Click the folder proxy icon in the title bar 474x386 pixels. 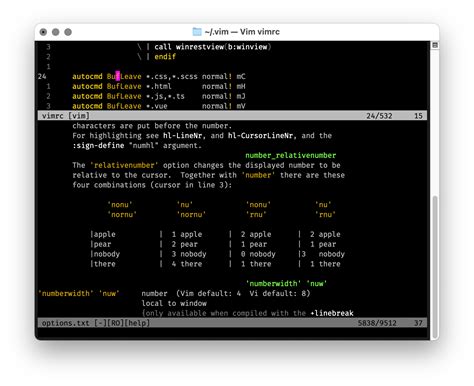(x=197, y=32)
